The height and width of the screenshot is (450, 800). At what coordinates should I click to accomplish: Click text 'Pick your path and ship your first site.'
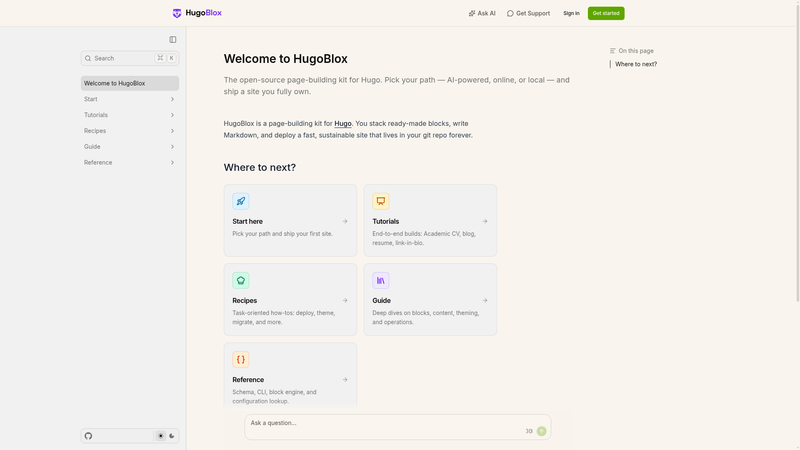(x=282, y=234)
